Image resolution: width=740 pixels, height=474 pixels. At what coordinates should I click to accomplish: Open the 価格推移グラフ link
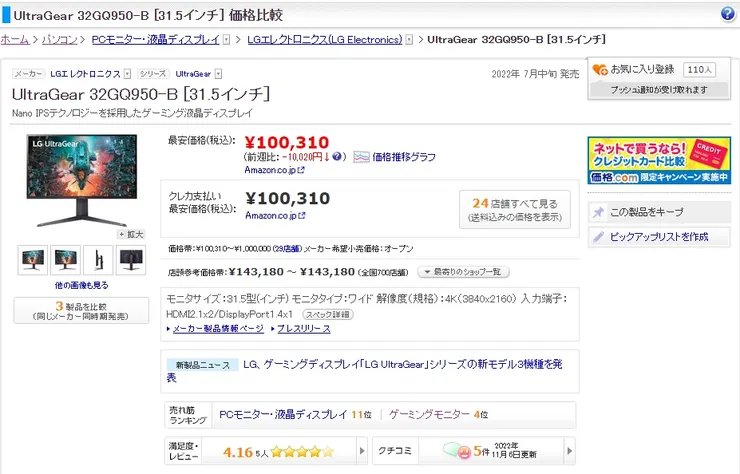pyautogui.click(x=404, y=157)
